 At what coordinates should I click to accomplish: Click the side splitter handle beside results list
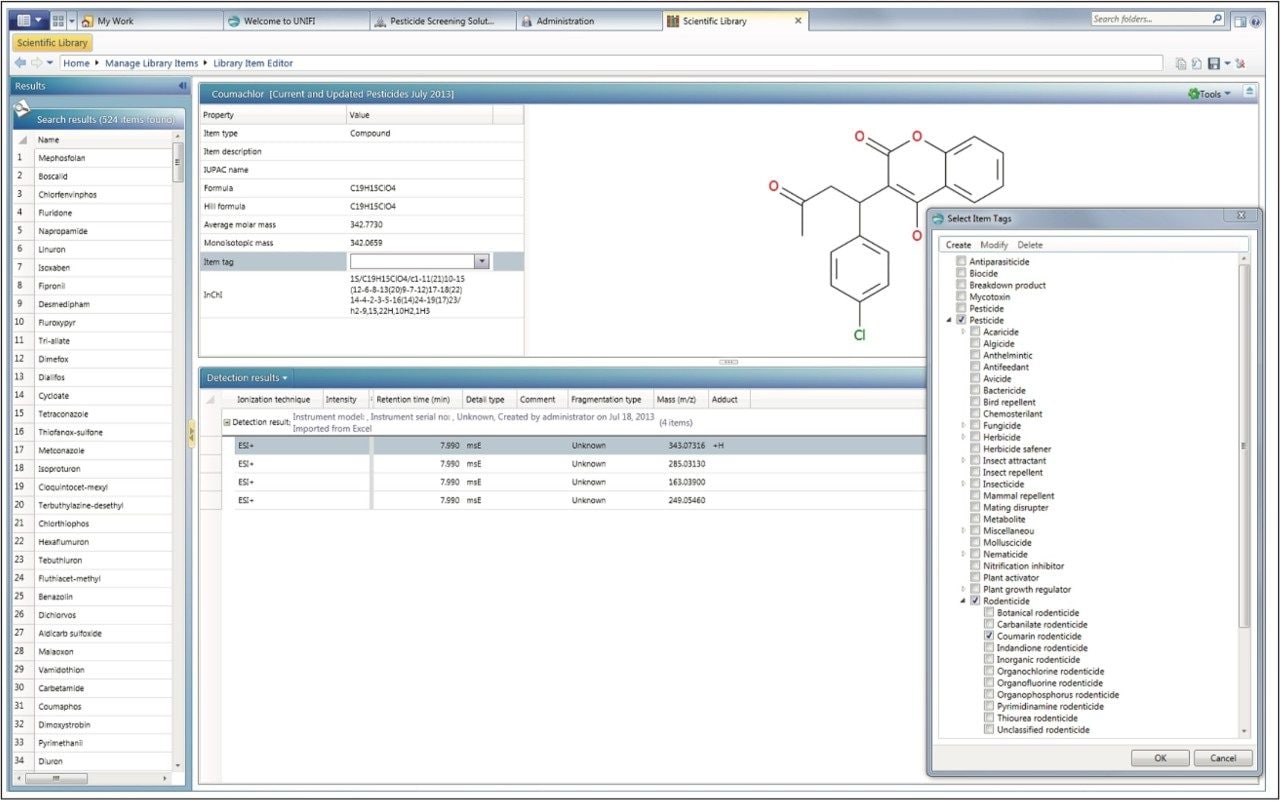click(192, 433)
